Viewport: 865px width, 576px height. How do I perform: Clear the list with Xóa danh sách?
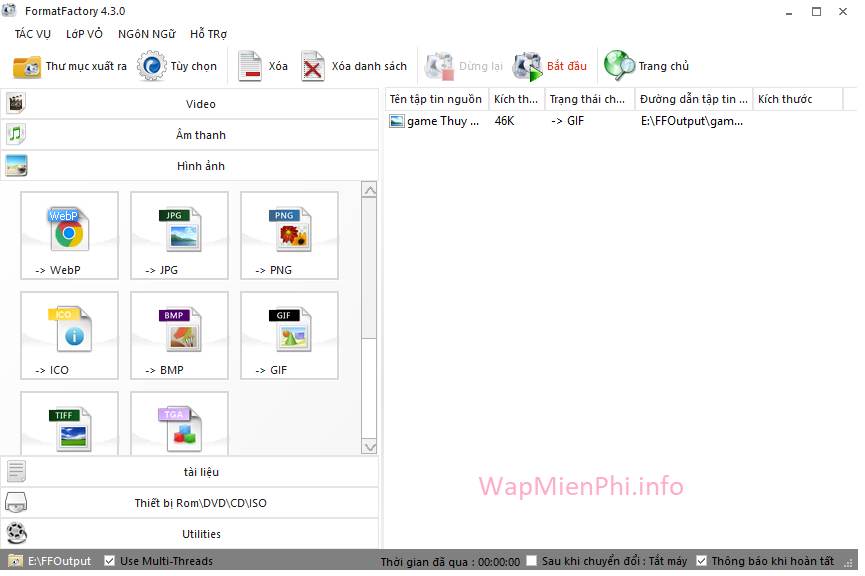(354, 66)
